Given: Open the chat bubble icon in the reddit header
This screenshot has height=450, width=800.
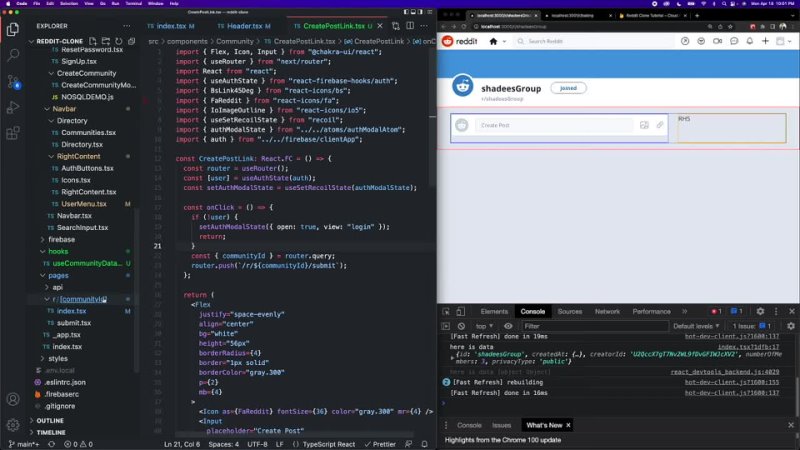Looking at the screenshot, I should (734, 41).
